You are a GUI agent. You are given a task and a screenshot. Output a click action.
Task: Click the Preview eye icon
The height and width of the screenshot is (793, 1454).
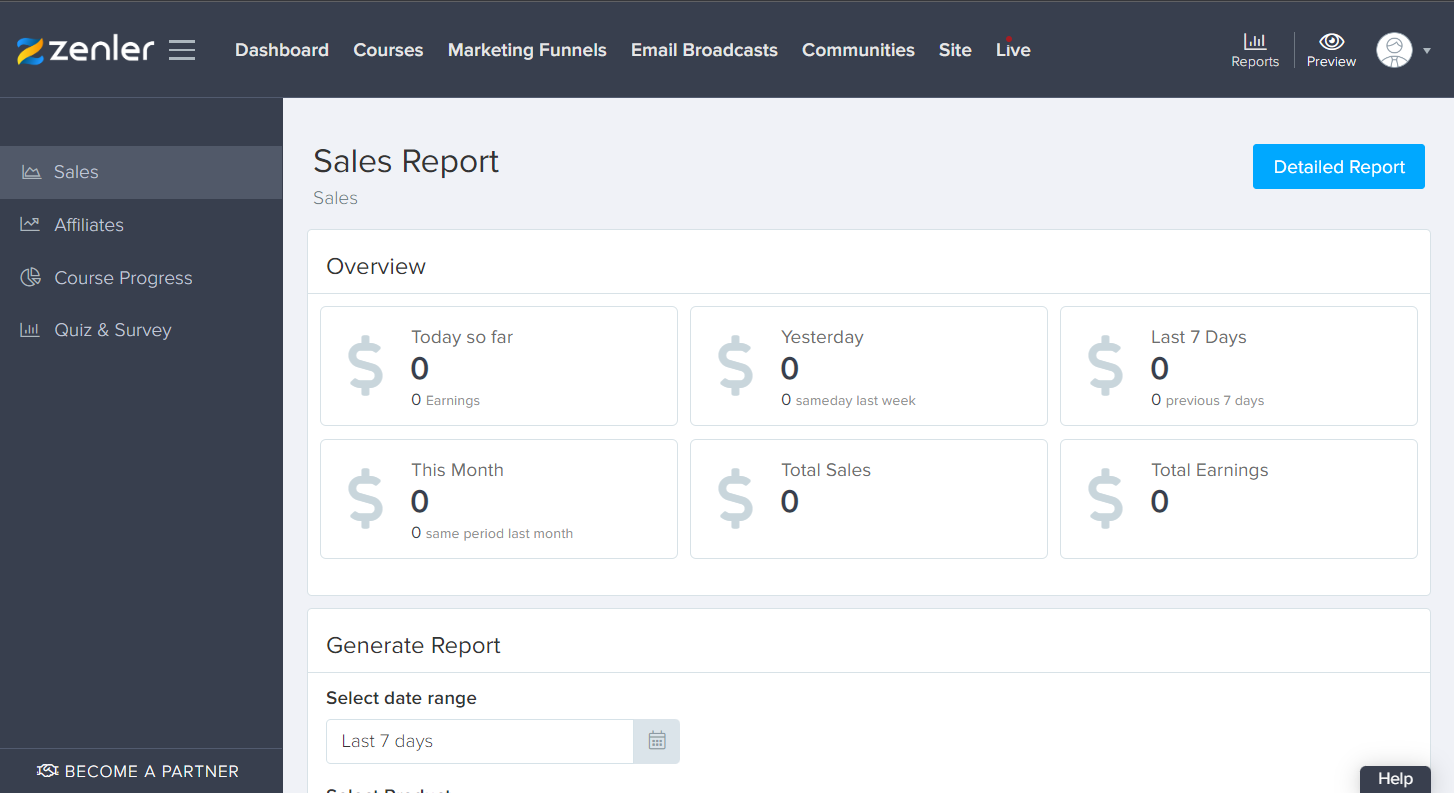click(1331, 41)
